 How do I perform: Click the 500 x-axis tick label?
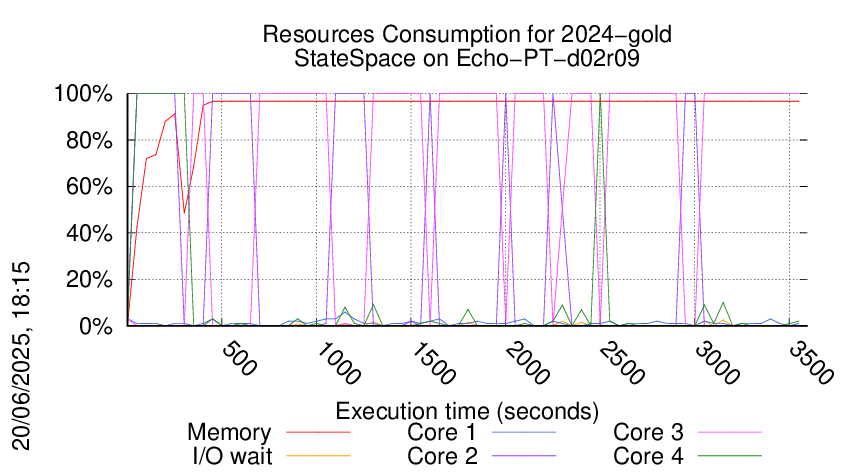pos(240,359)
